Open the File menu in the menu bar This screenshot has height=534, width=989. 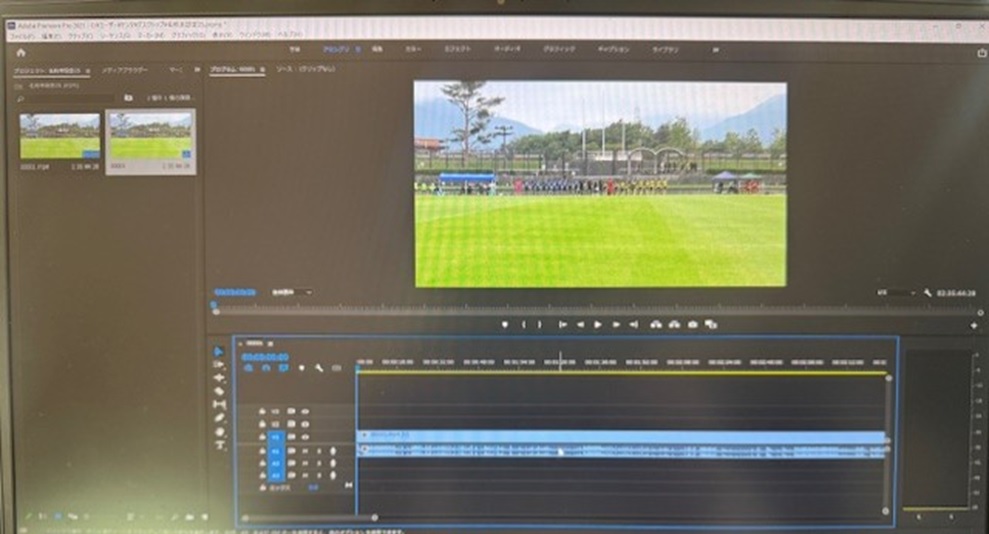[21, 35]
